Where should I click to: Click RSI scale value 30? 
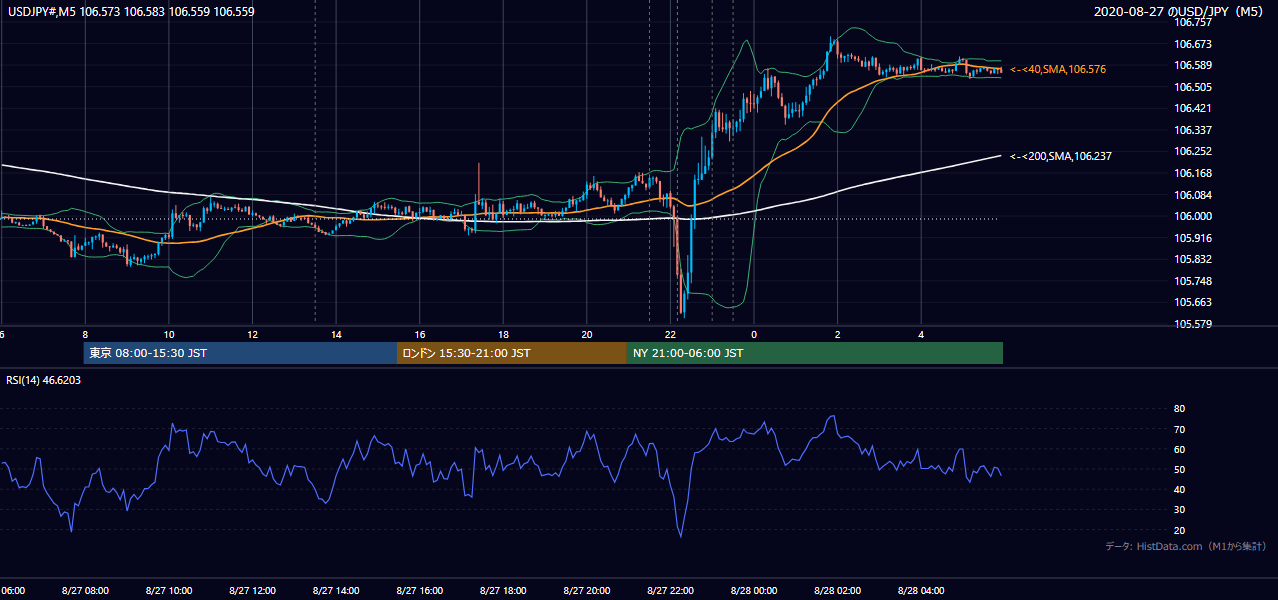1179,509
